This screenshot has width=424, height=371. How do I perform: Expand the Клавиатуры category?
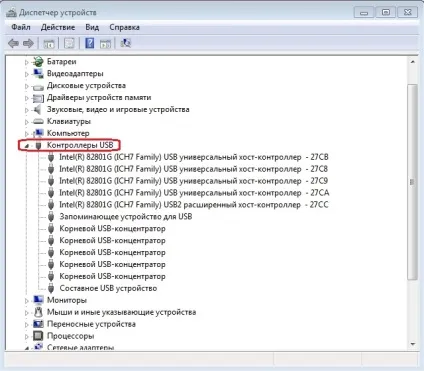(x=27, y=122)
